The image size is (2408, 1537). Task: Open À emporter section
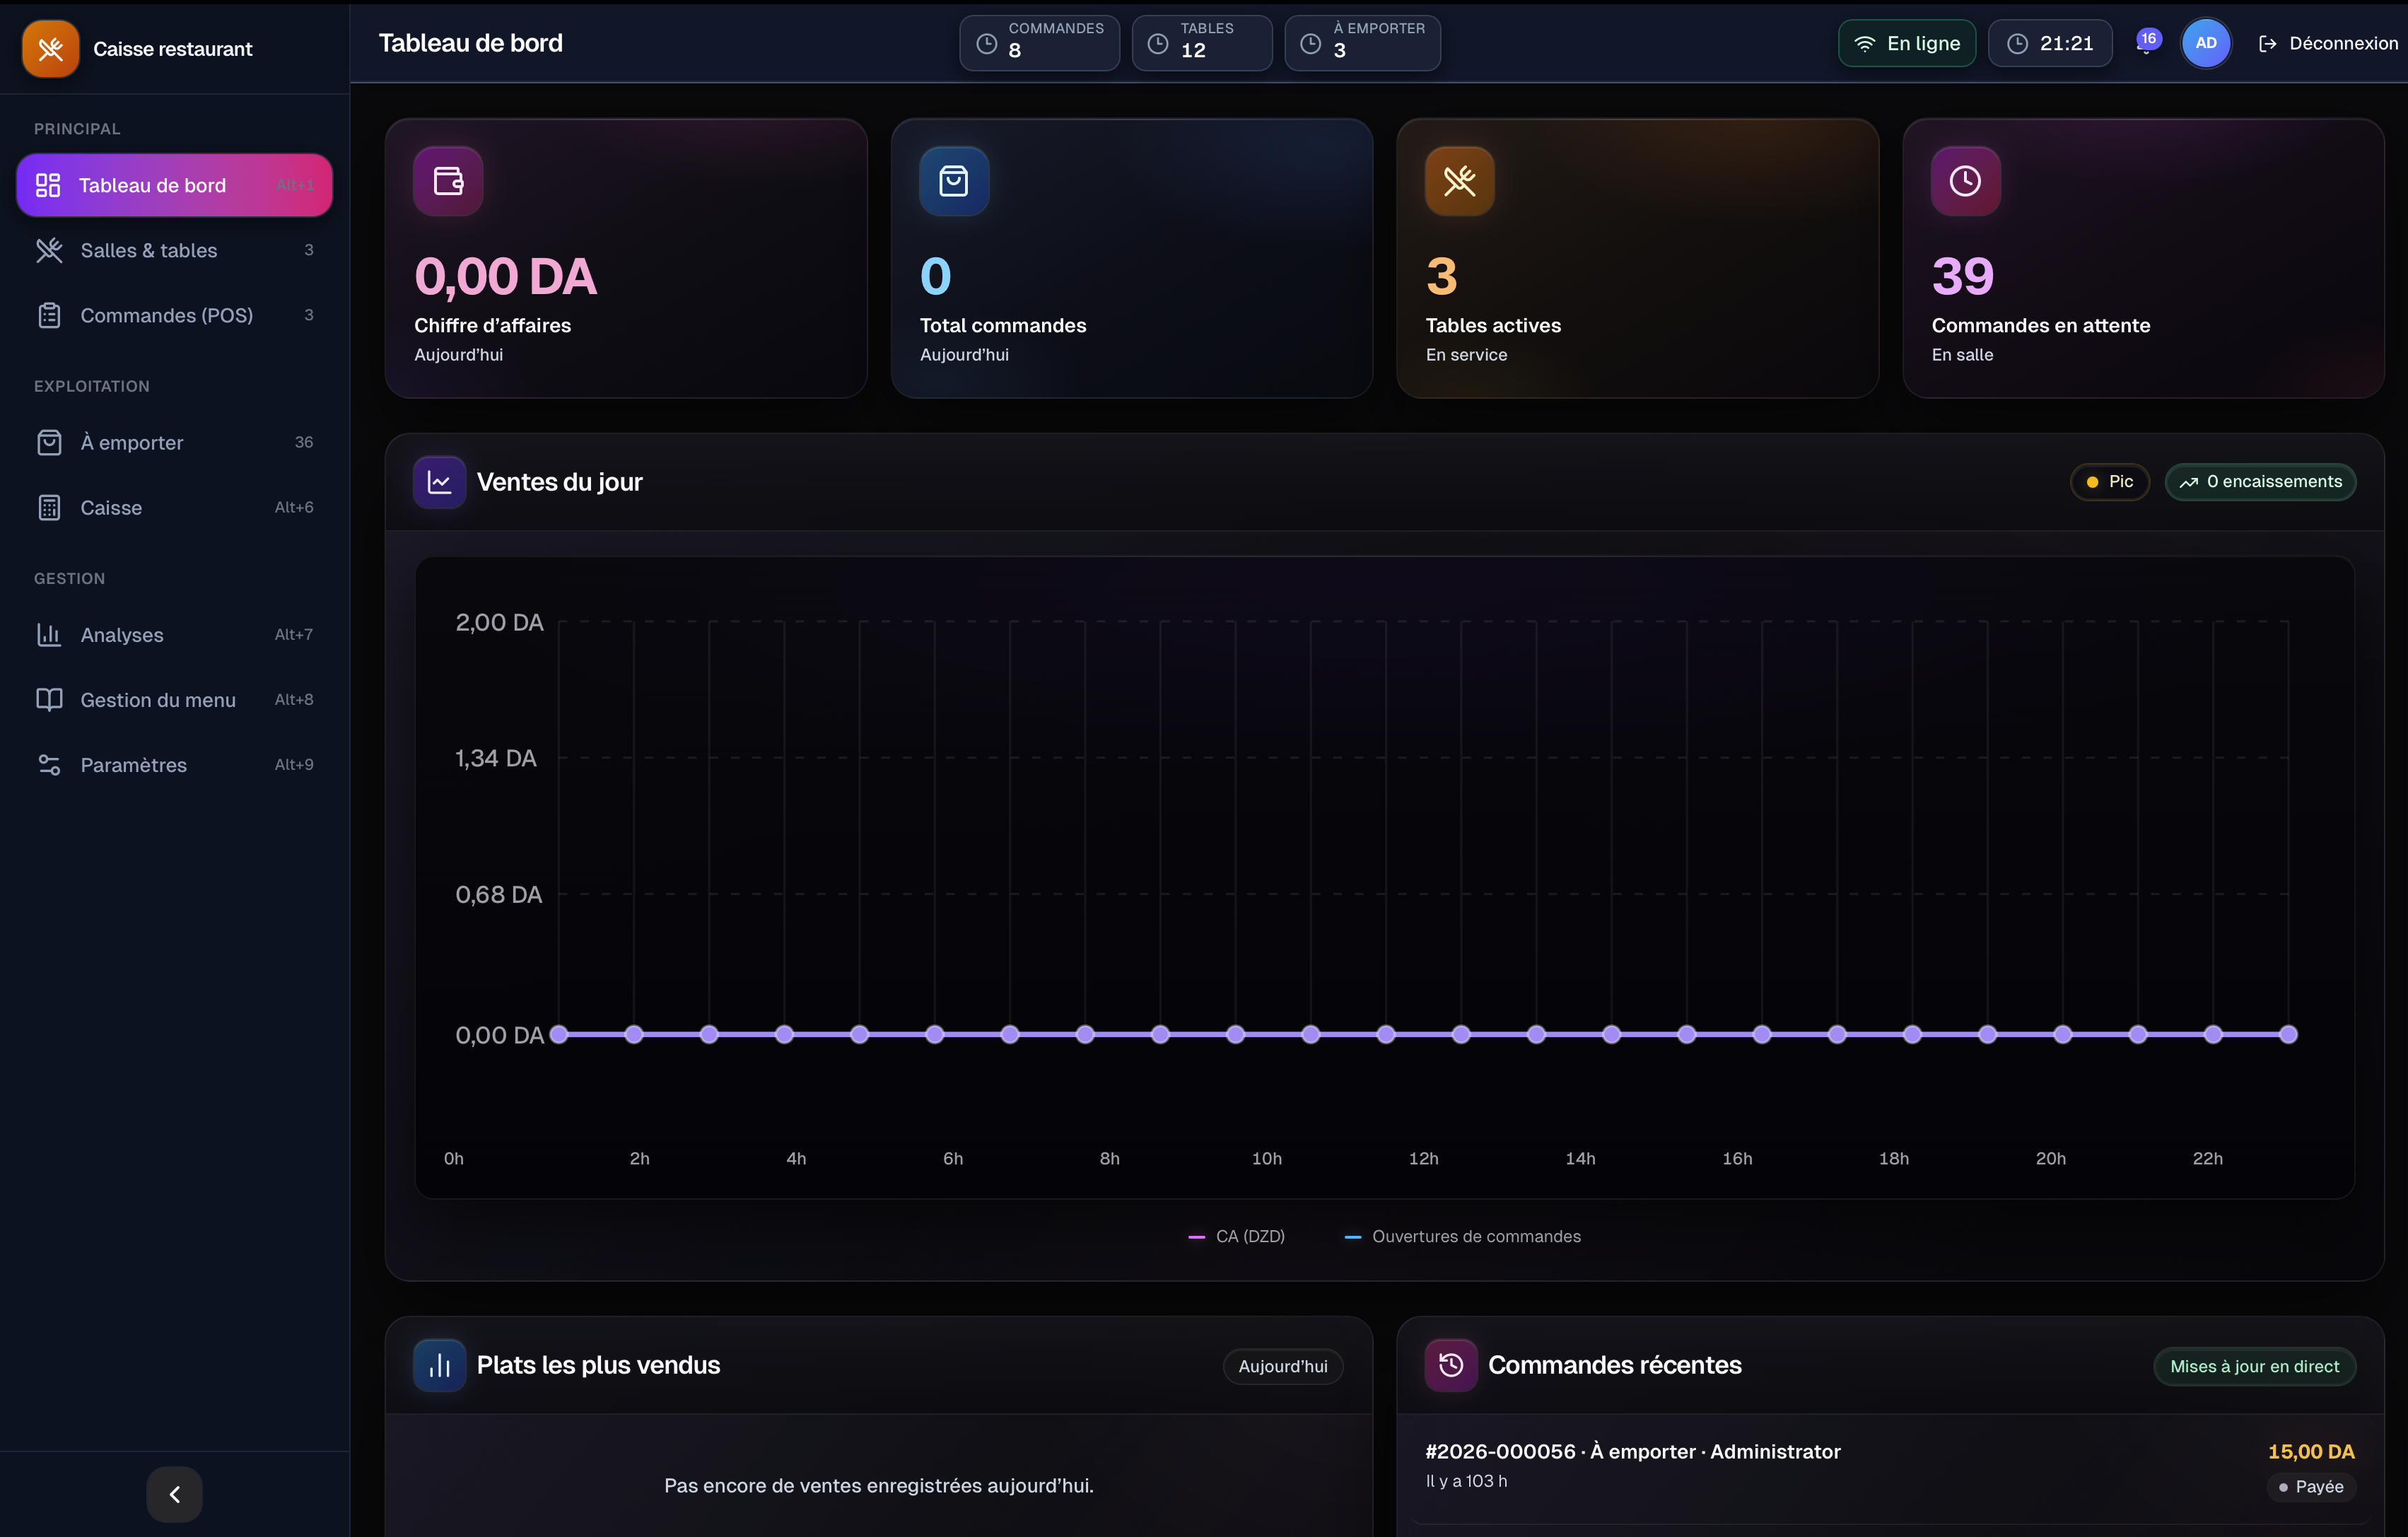[174, 442]
